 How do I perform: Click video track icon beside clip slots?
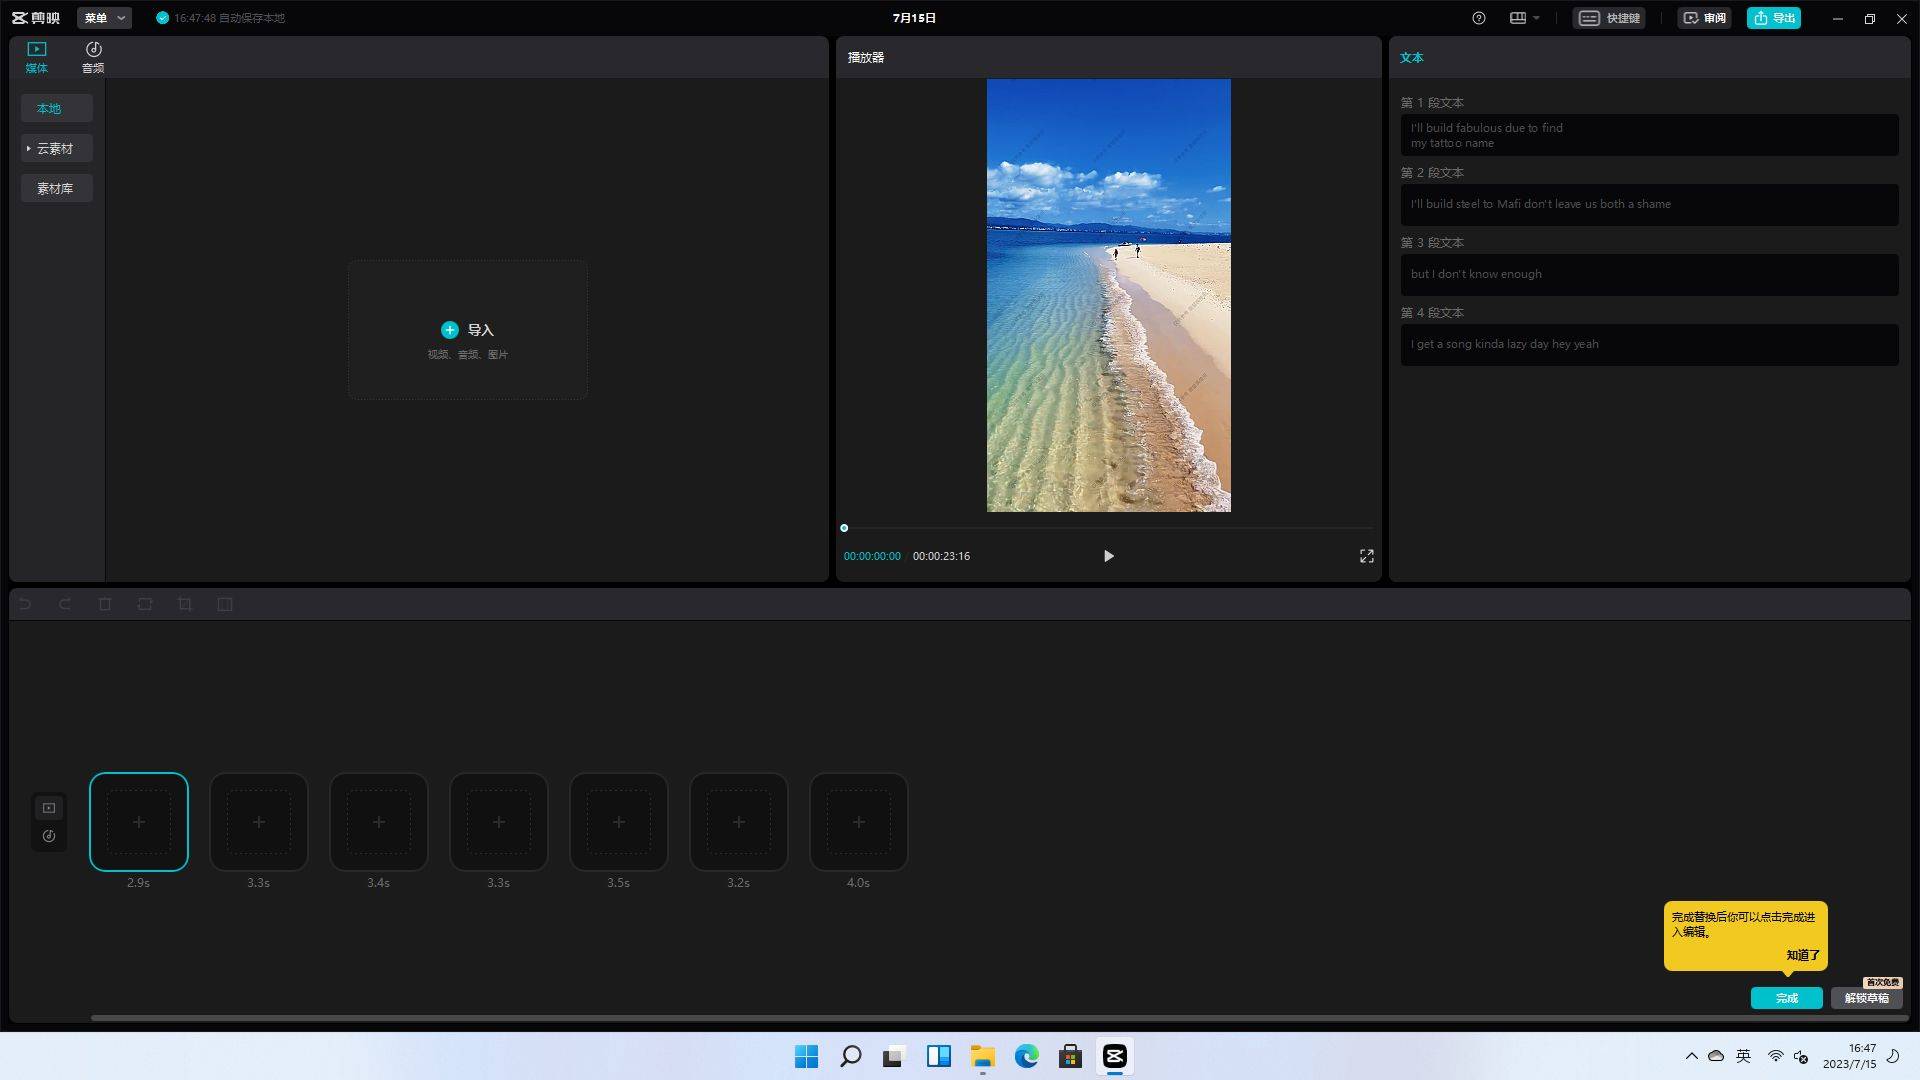tap(49, 808)
